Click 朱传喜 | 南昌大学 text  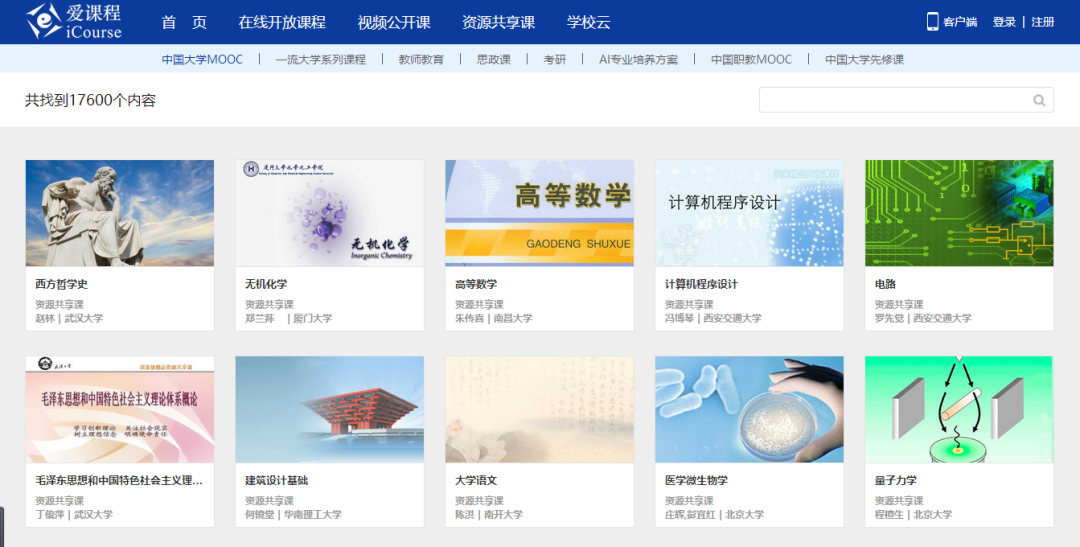click(494, 318)
